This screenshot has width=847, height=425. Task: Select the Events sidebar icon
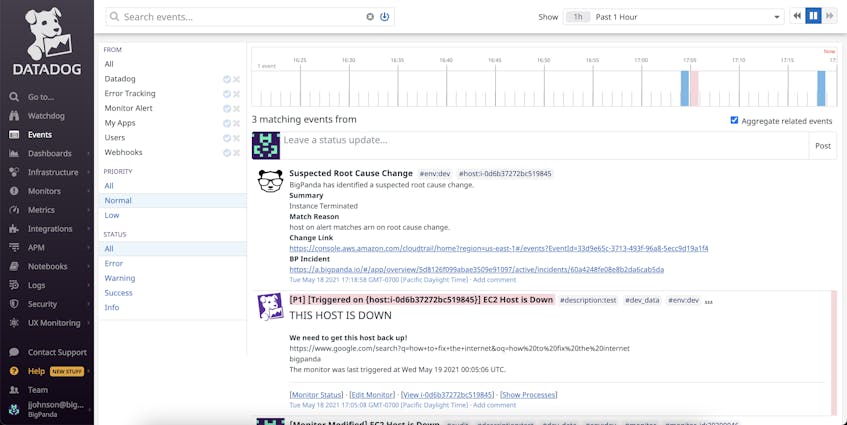[x=14, y=135]
